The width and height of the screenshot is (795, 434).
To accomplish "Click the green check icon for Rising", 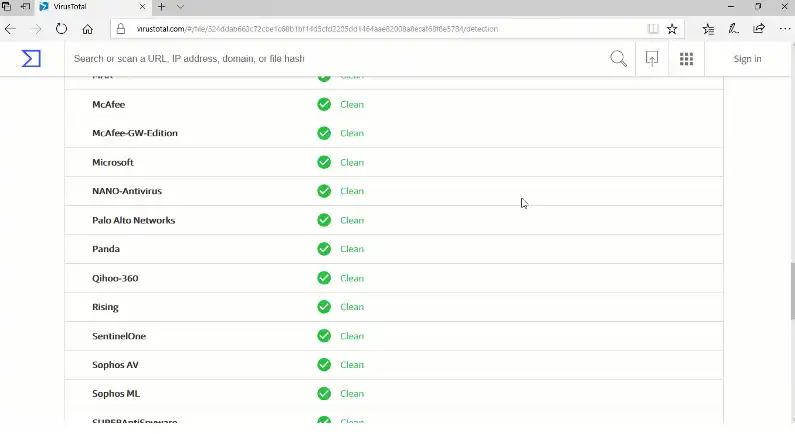I will click(324, 307).
